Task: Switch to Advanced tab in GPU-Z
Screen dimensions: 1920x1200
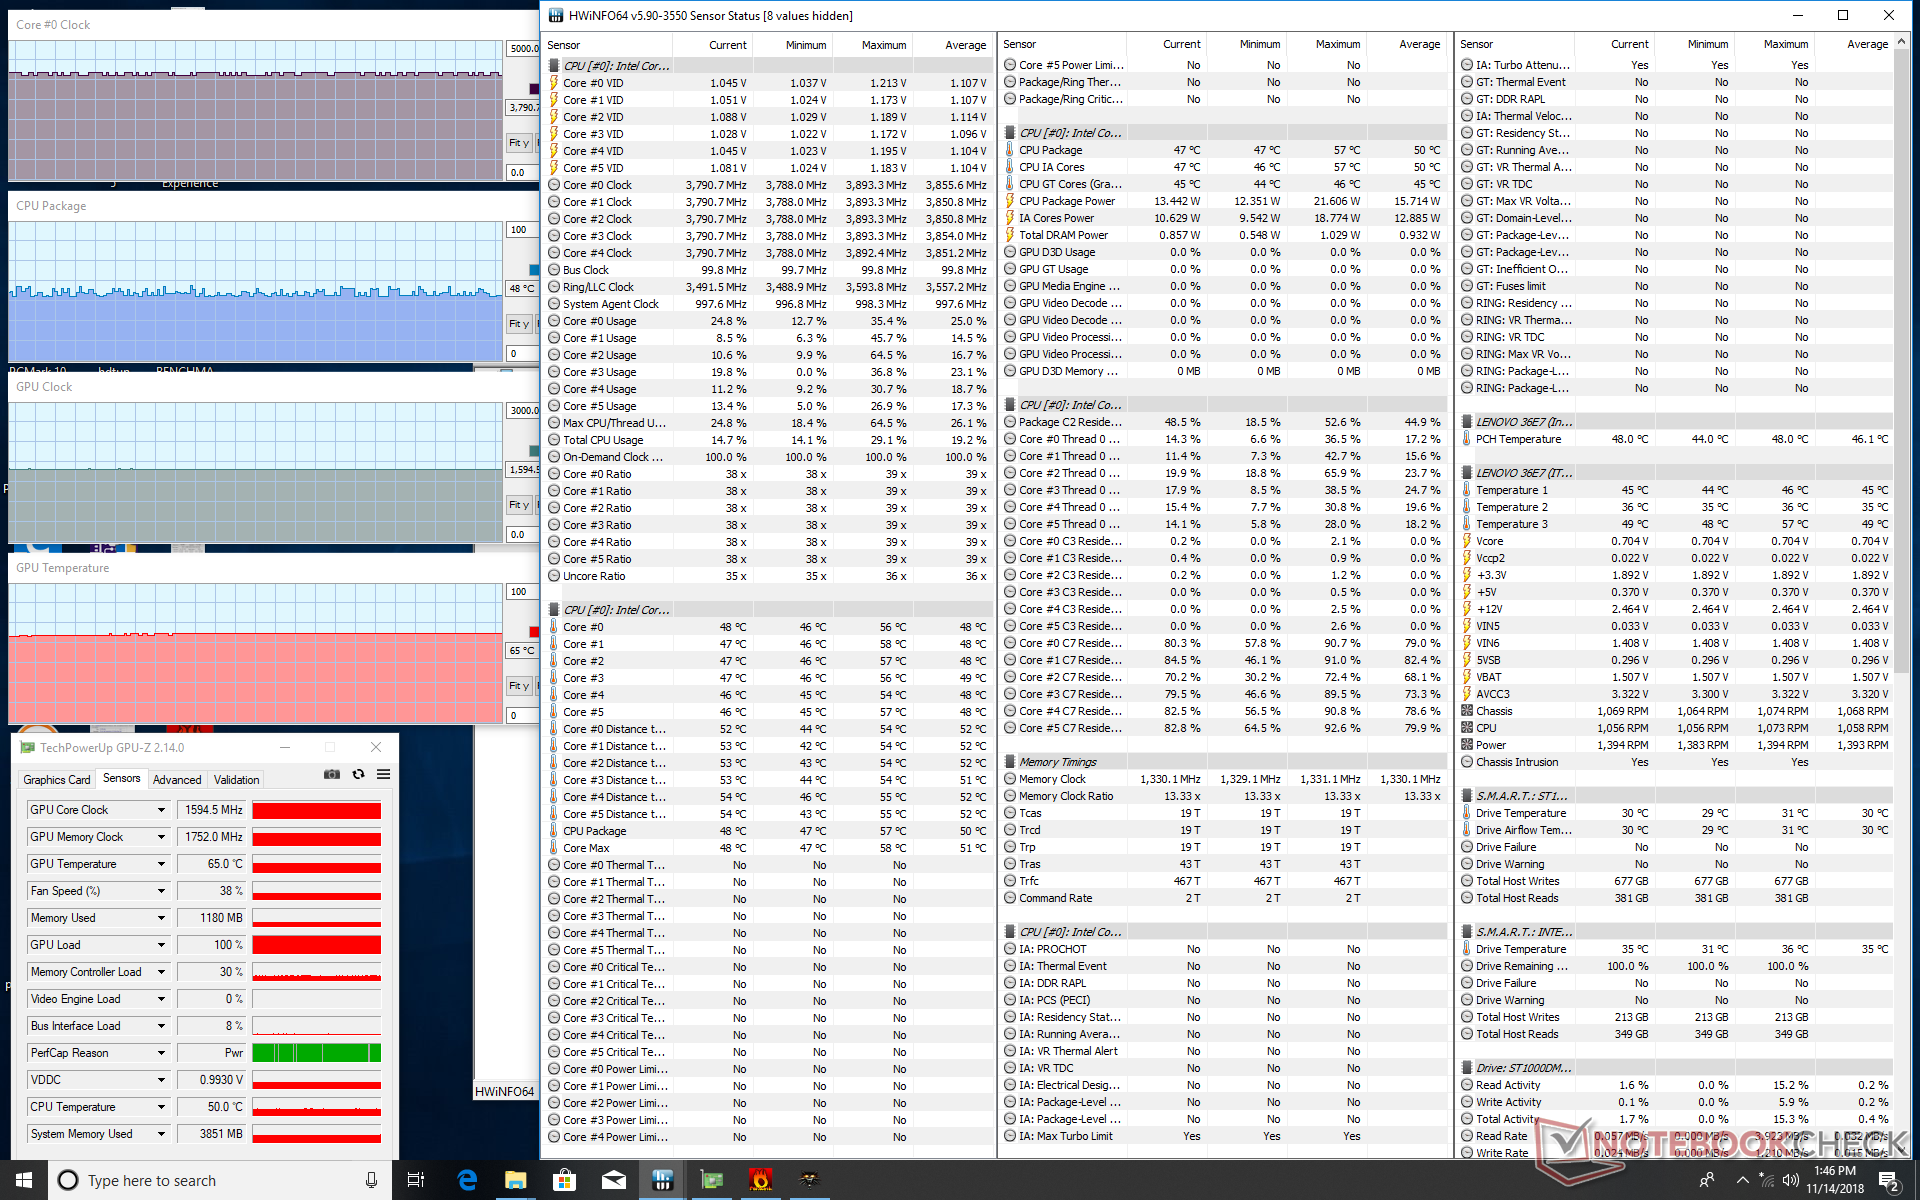Action: tap(177, 780)
